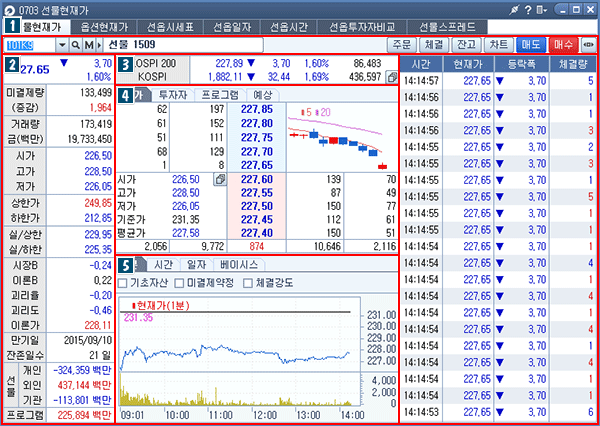Click the link icon right of the 매수 button
This screenshot has height=426, width=600.
[588, 46]
